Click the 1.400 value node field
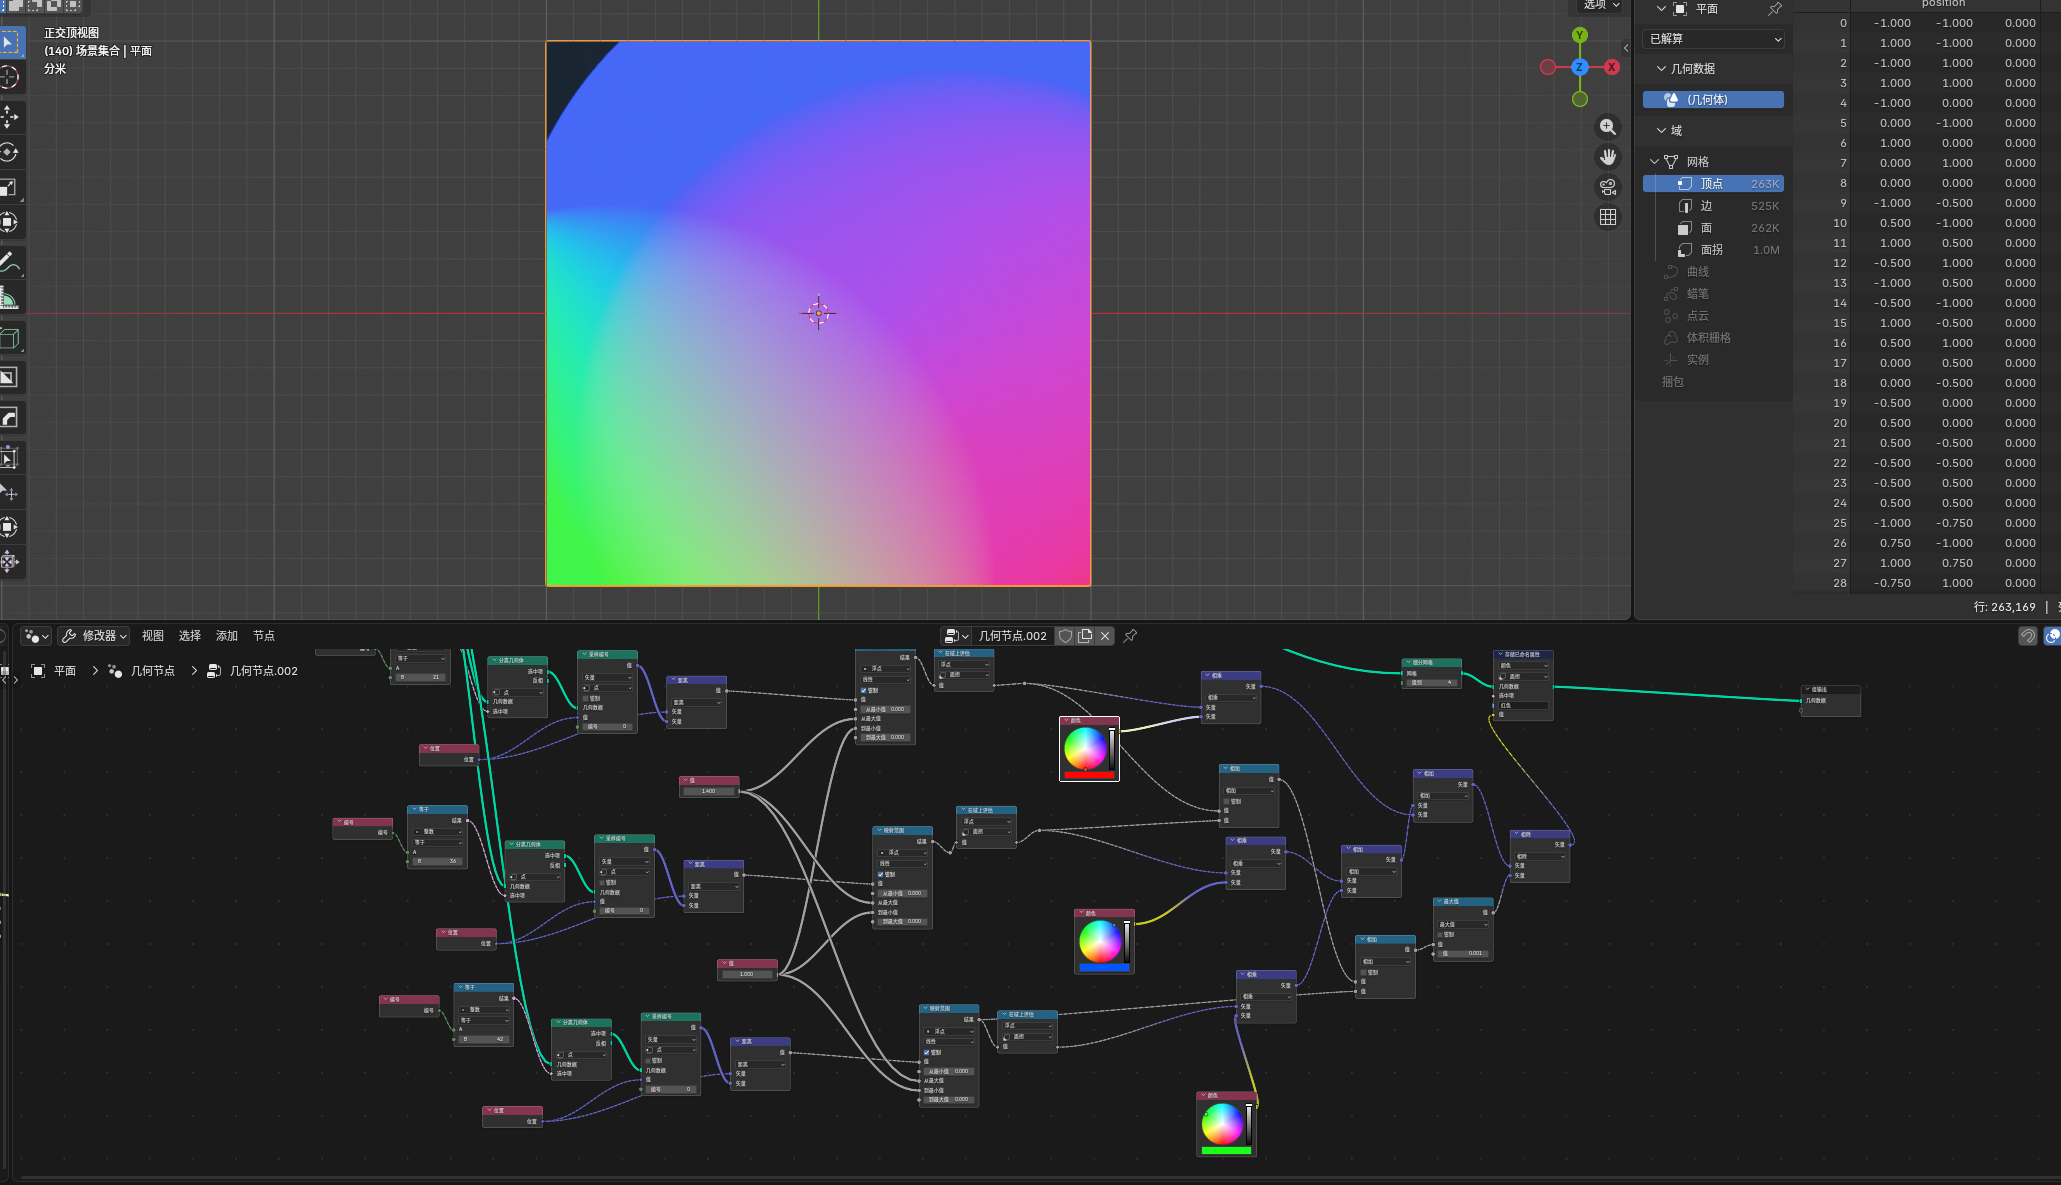The width and height of the screenshot is (2061, 1185). tap(709, 791)
